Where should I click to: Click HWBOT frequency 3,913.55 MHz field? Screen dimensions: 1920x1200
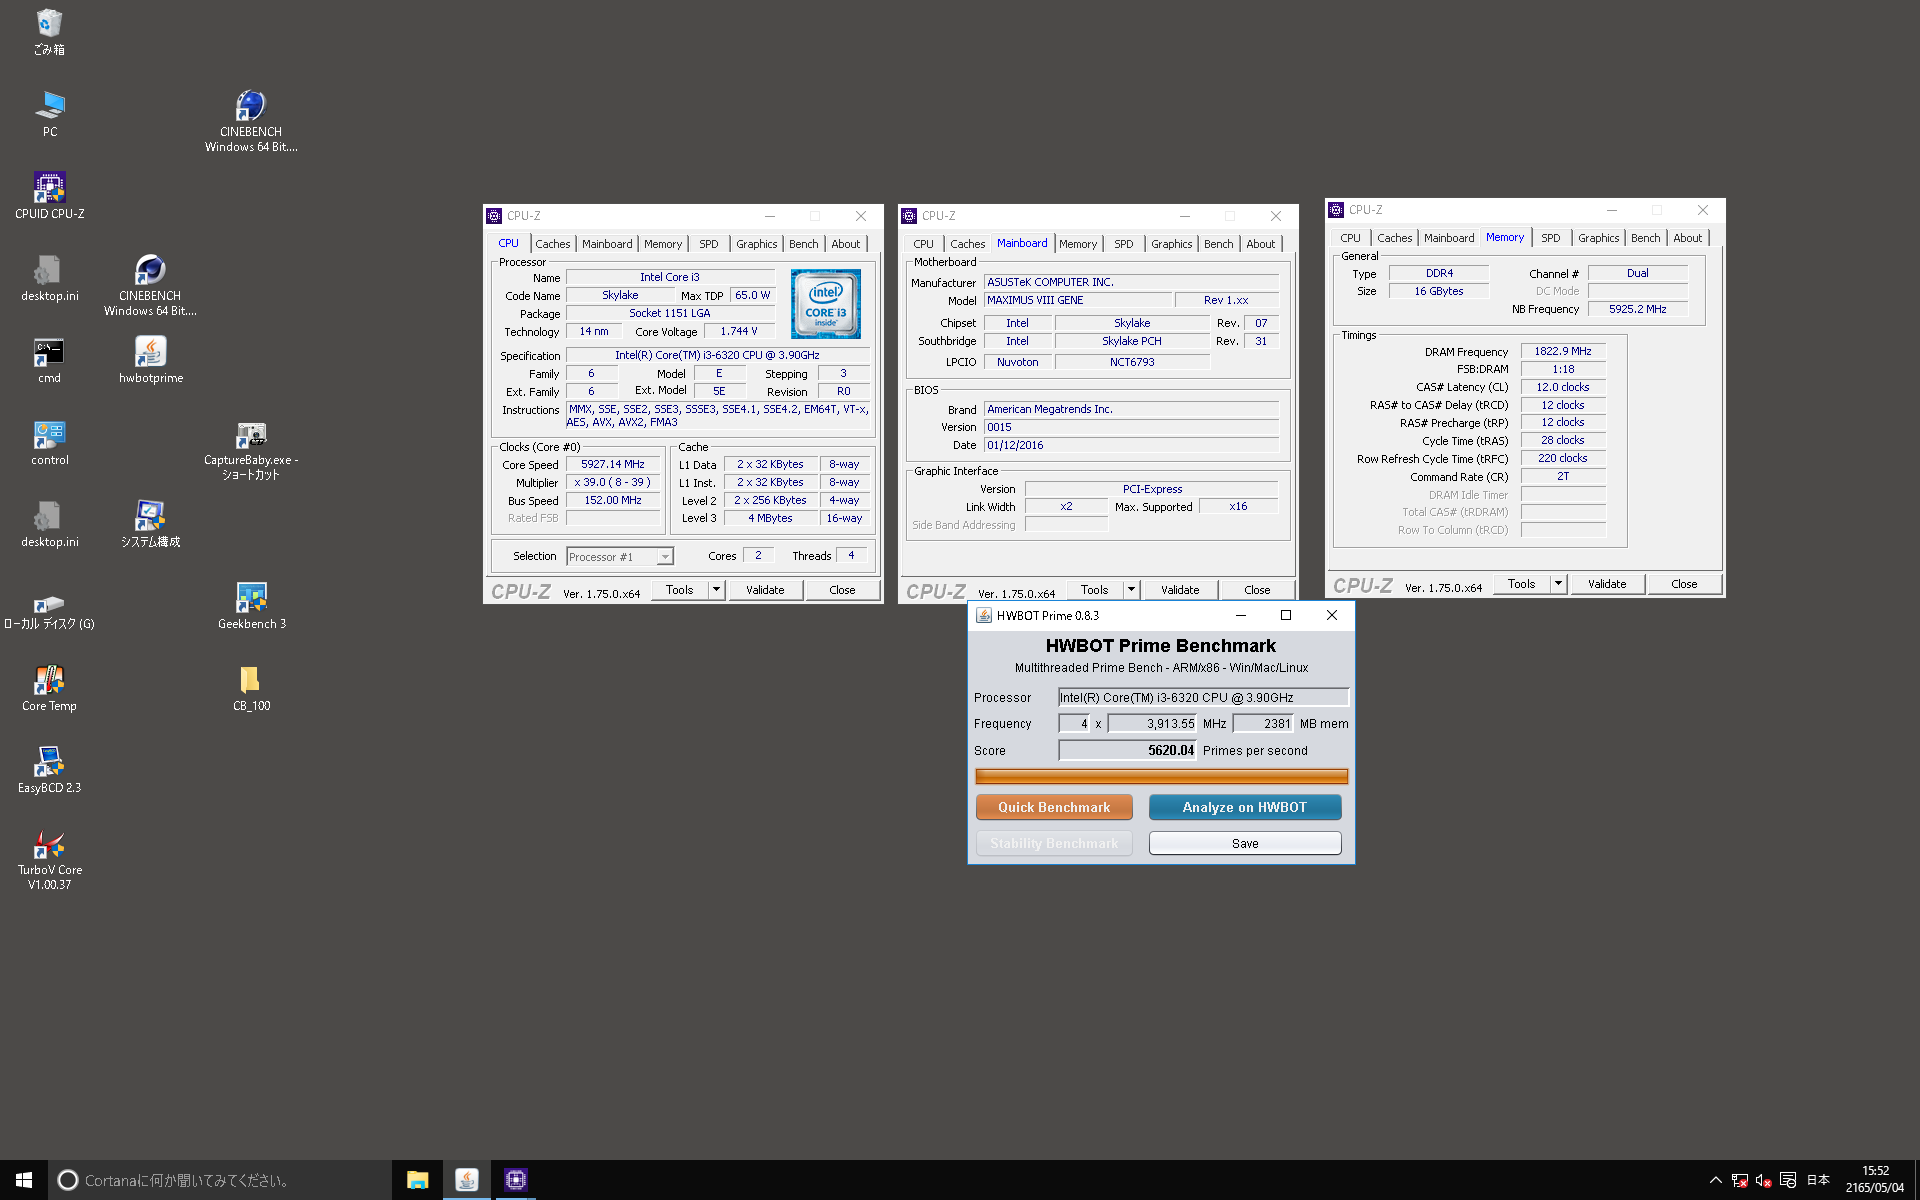click(x=1152, y=723)
